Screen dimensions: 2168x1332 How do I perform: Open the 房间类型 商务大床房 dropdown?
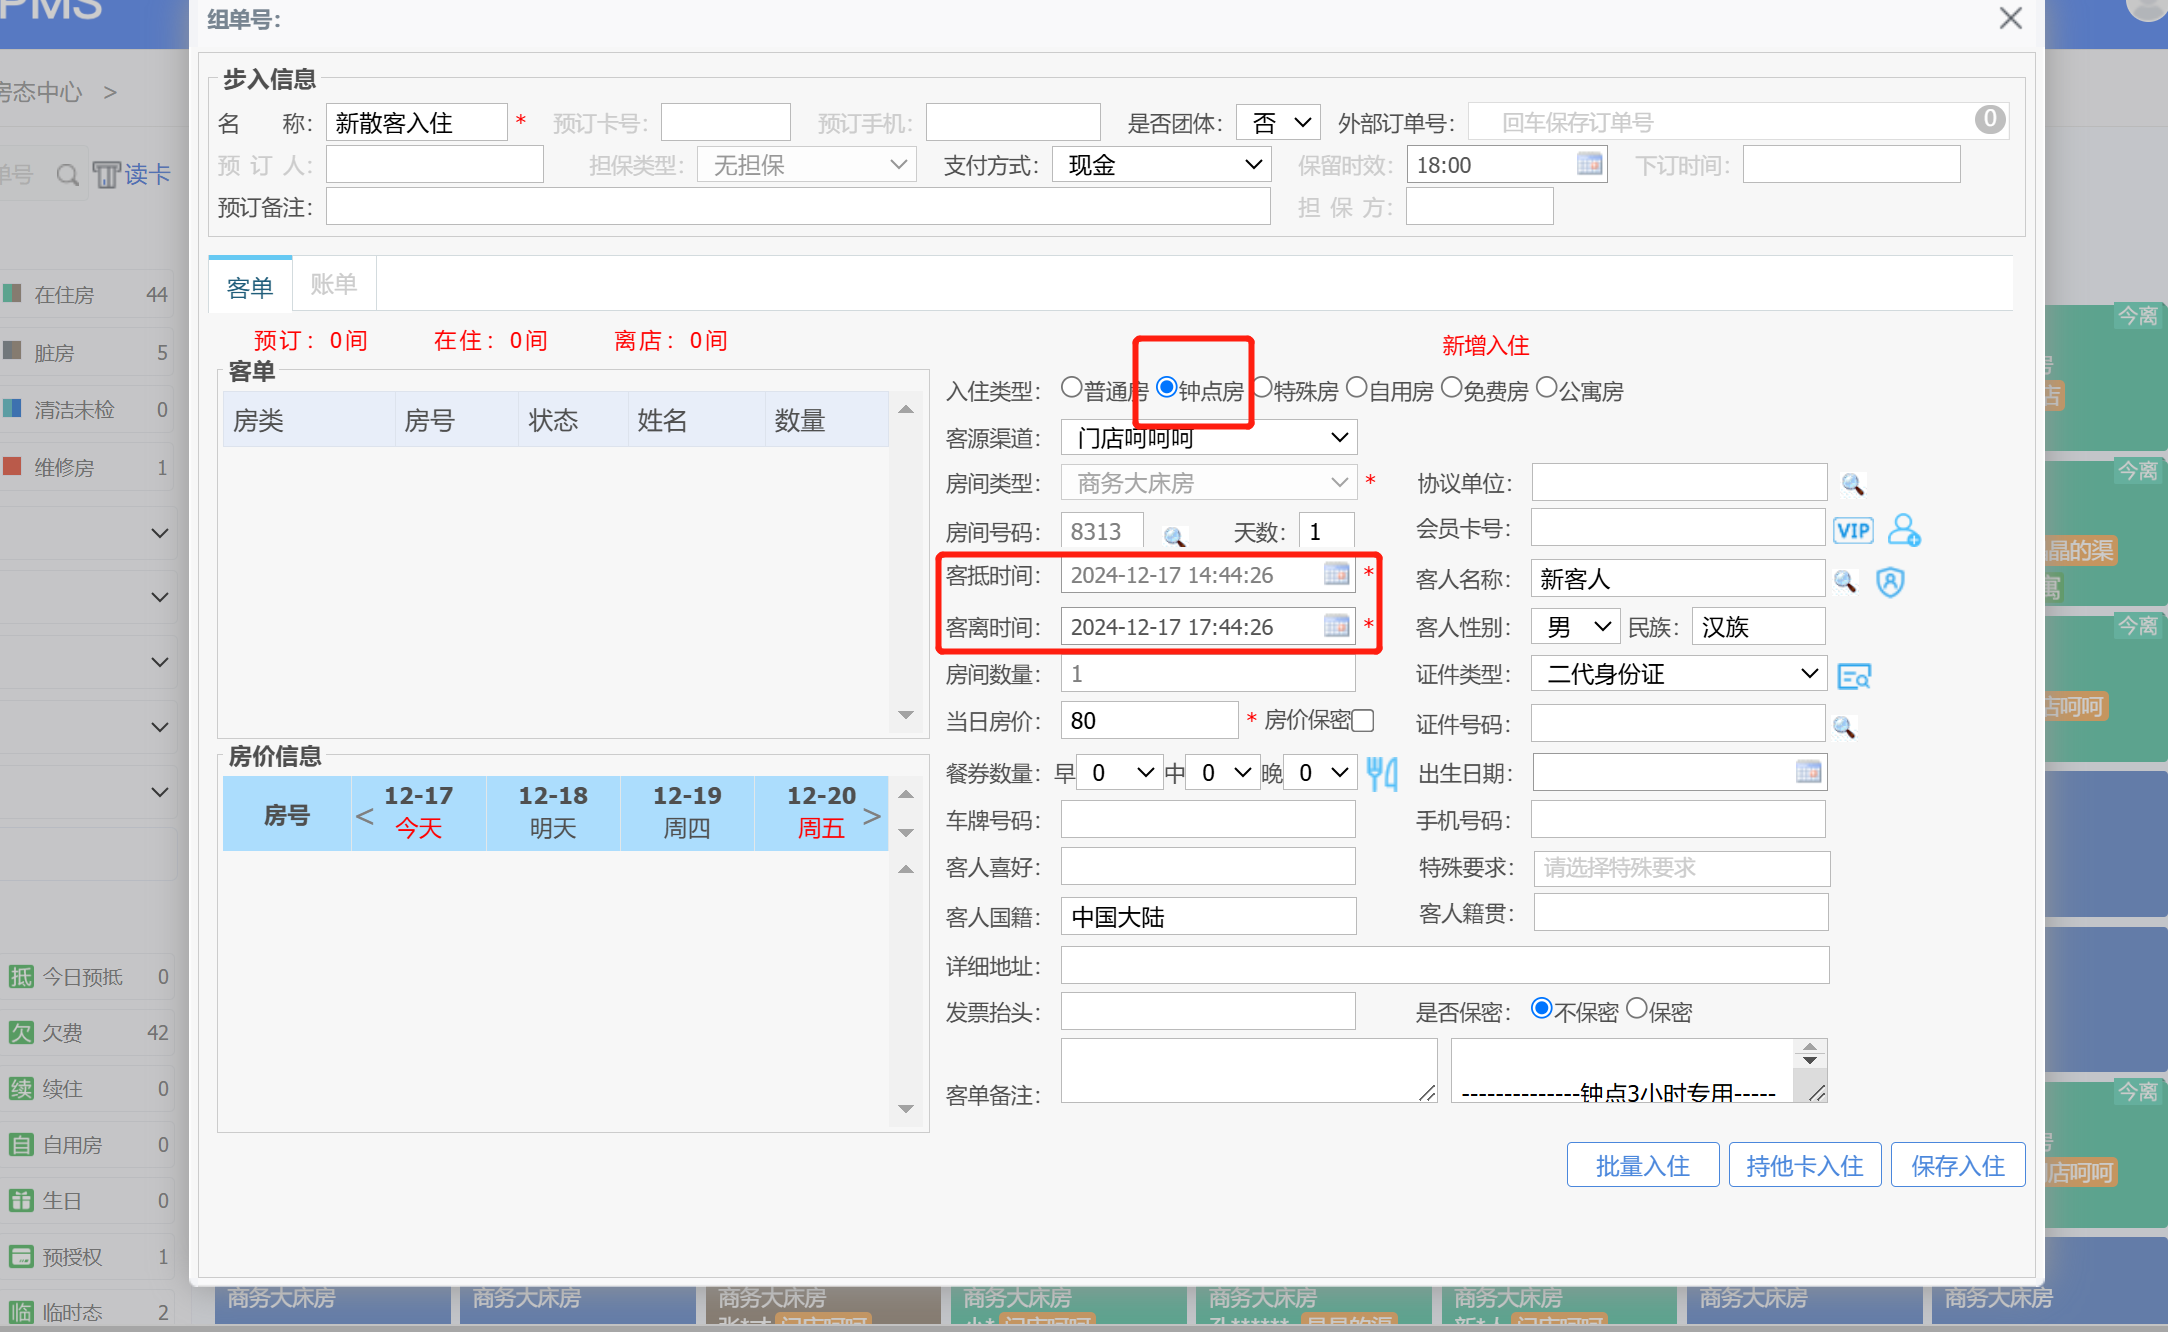coord(1209,483)
